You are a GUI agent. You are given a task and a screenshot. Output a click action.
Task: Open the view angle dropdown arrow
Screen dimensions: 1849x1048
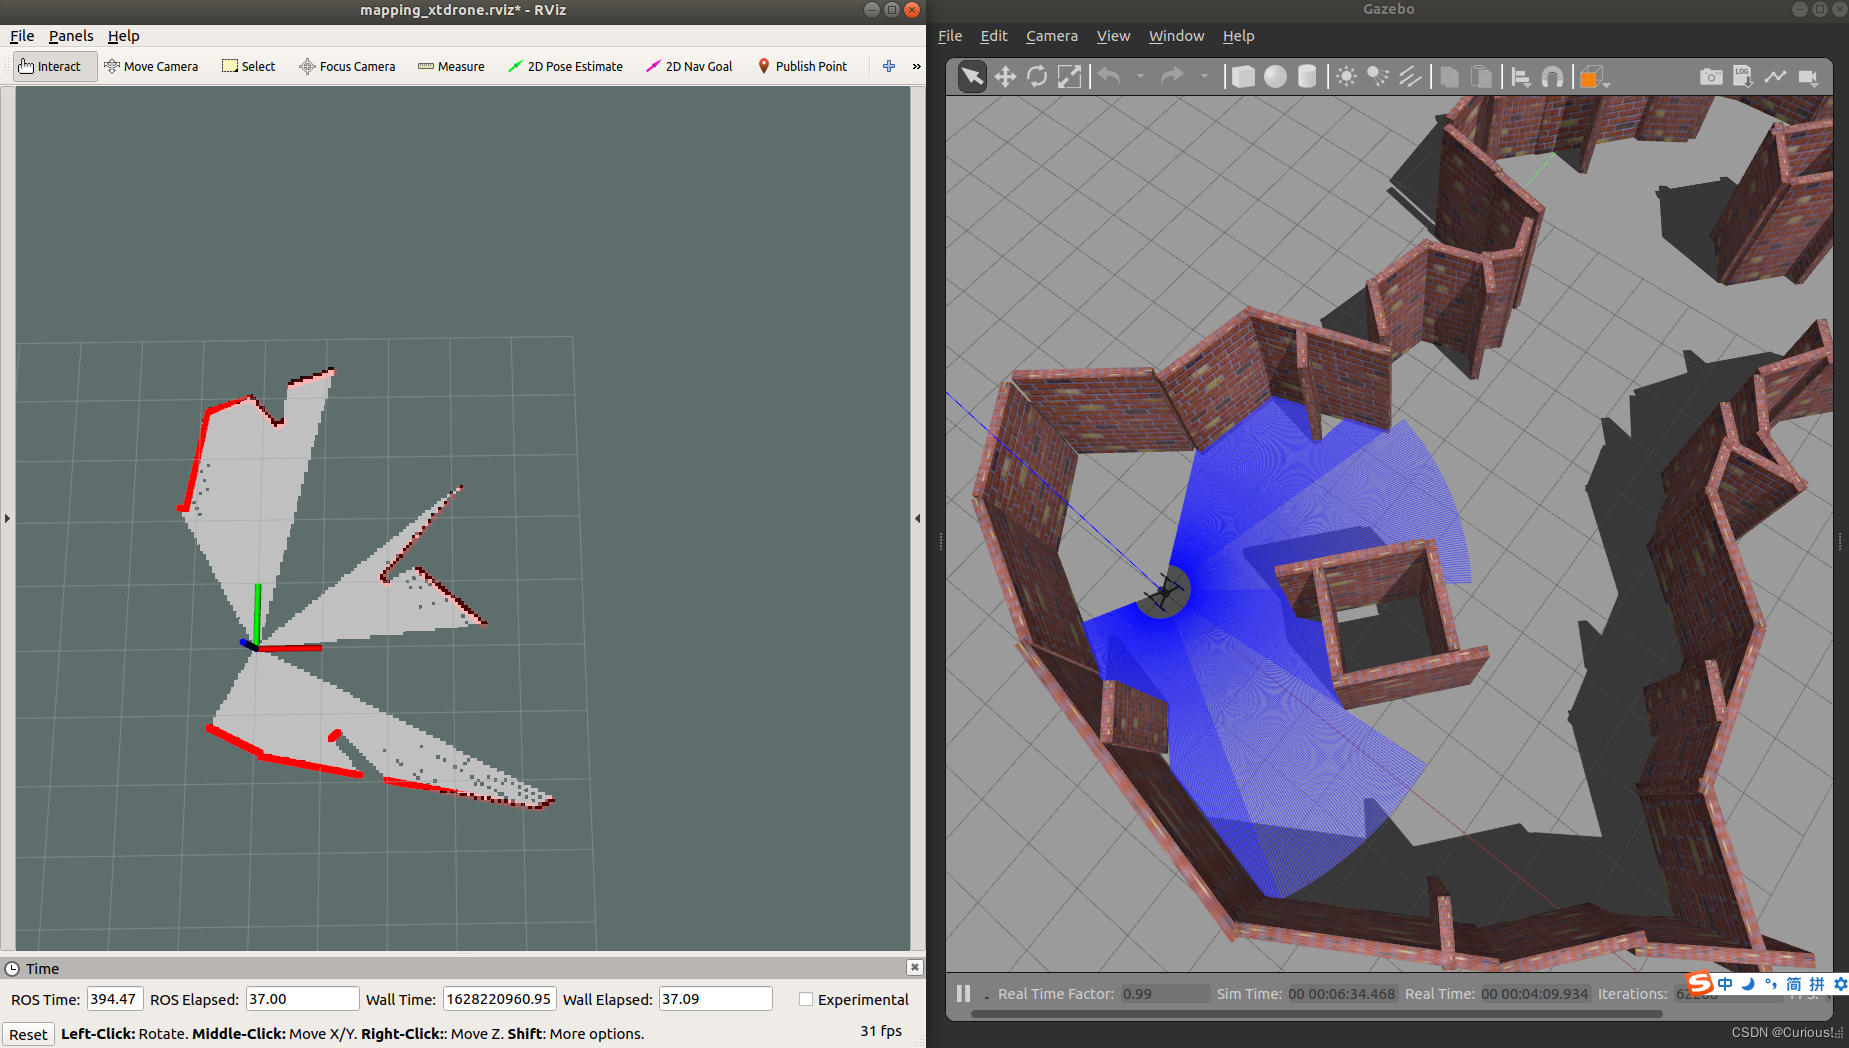[1607, 84]
